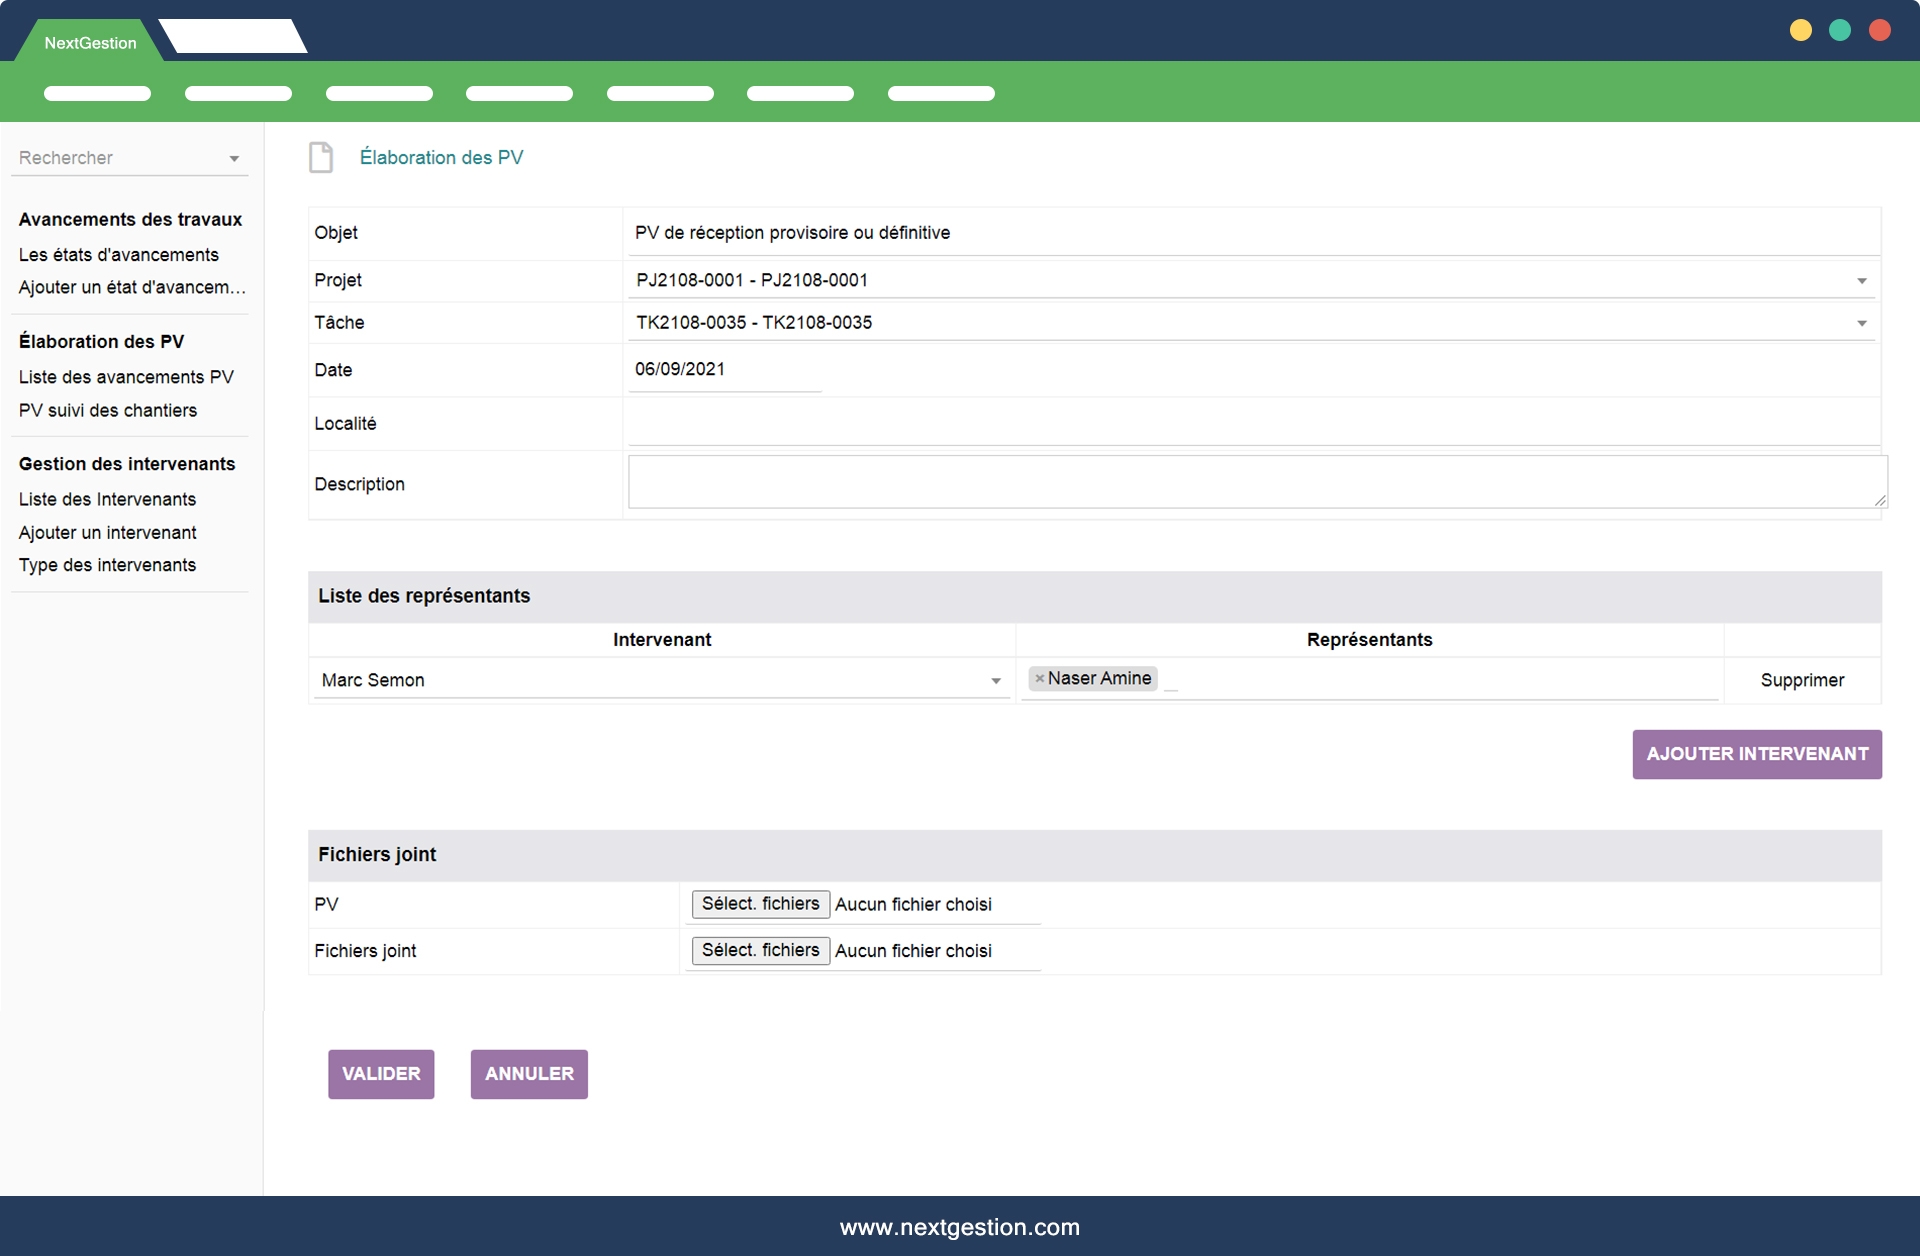Open Type des intervenants sidebar link
Image resolution: width=1920 pixels, height=1256 pixels.
[107, 565]
